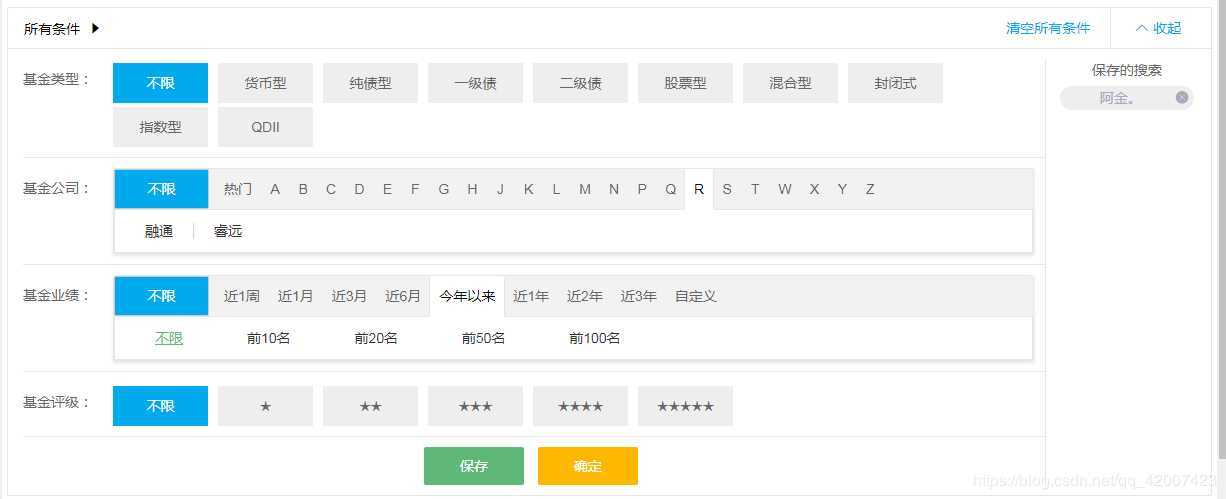1226x499 pixels.
Task: Open company letter tab N
Action: tap(614, 189)
